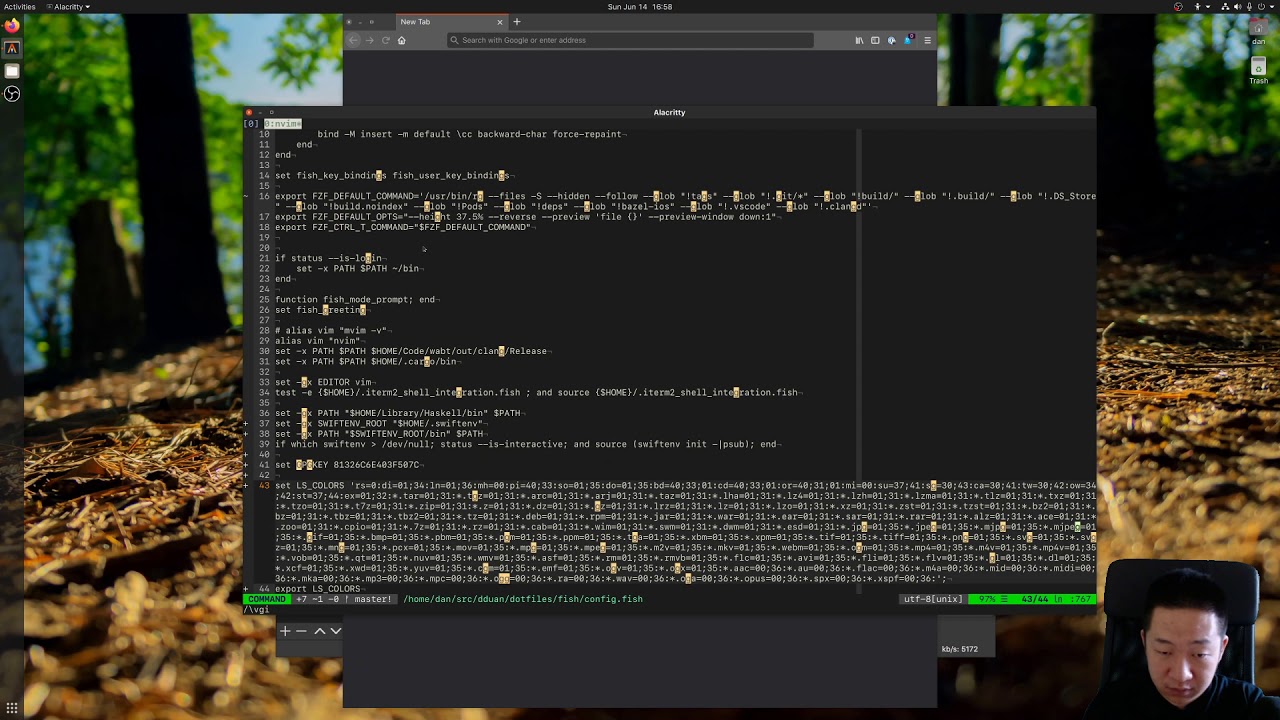Click the /\vgi search command line
1280x720 pixels.
click(257, 609)
